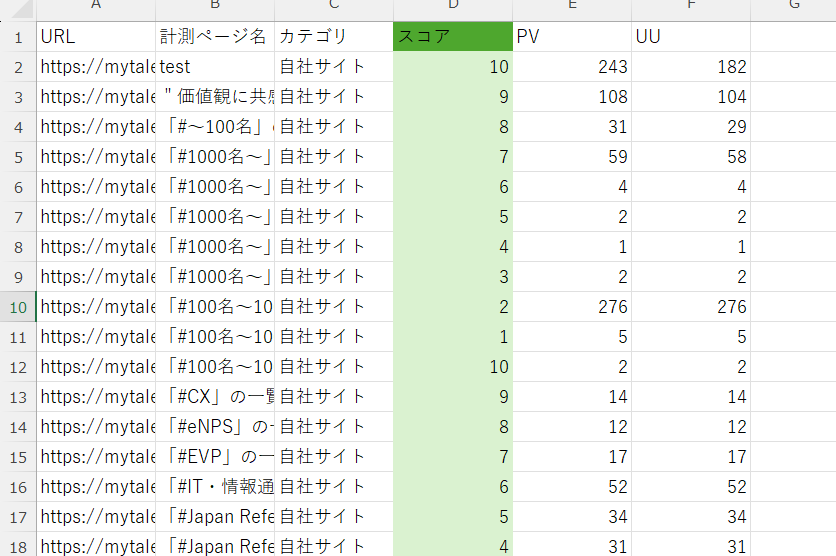Select the 「#IT・情報通 page name cell
The image size is (836, 556).
214,487
